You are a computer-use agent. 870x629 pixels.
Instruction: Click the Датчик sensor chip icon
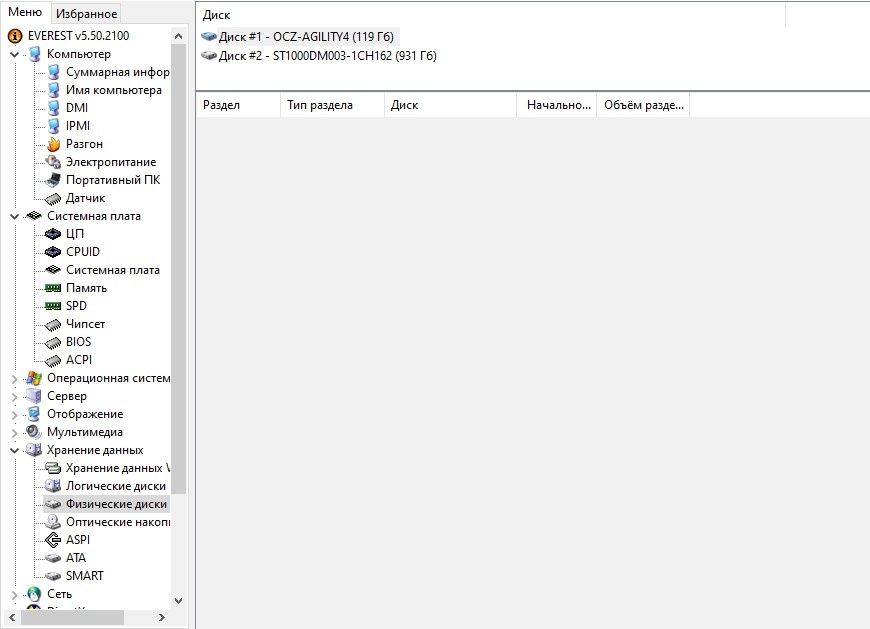53,199
